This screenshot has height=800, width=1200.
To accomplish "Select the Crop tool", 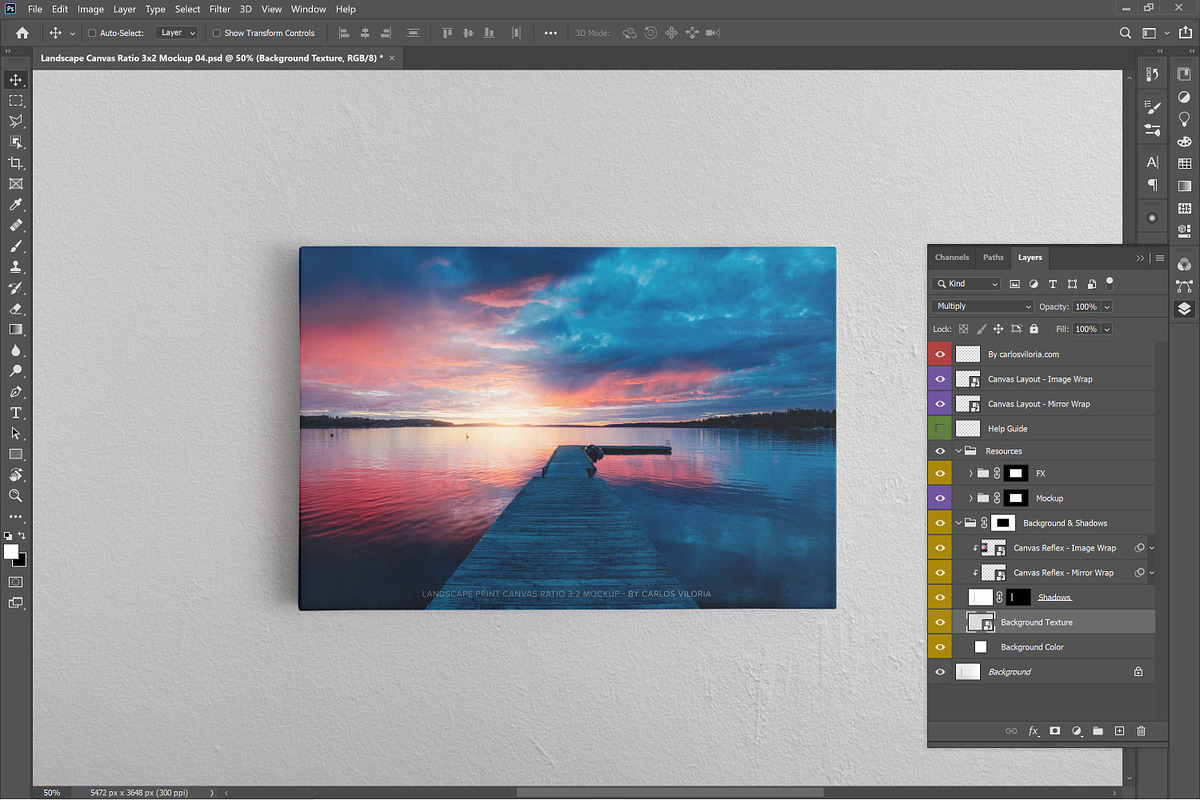I will tap(16, 163).
